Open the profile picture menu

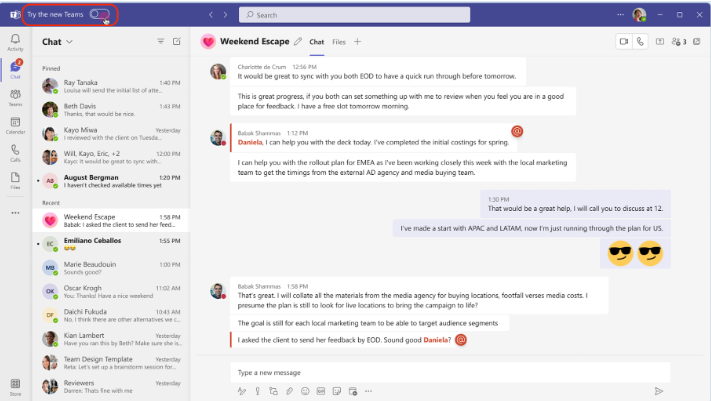[x=639, y=15]
